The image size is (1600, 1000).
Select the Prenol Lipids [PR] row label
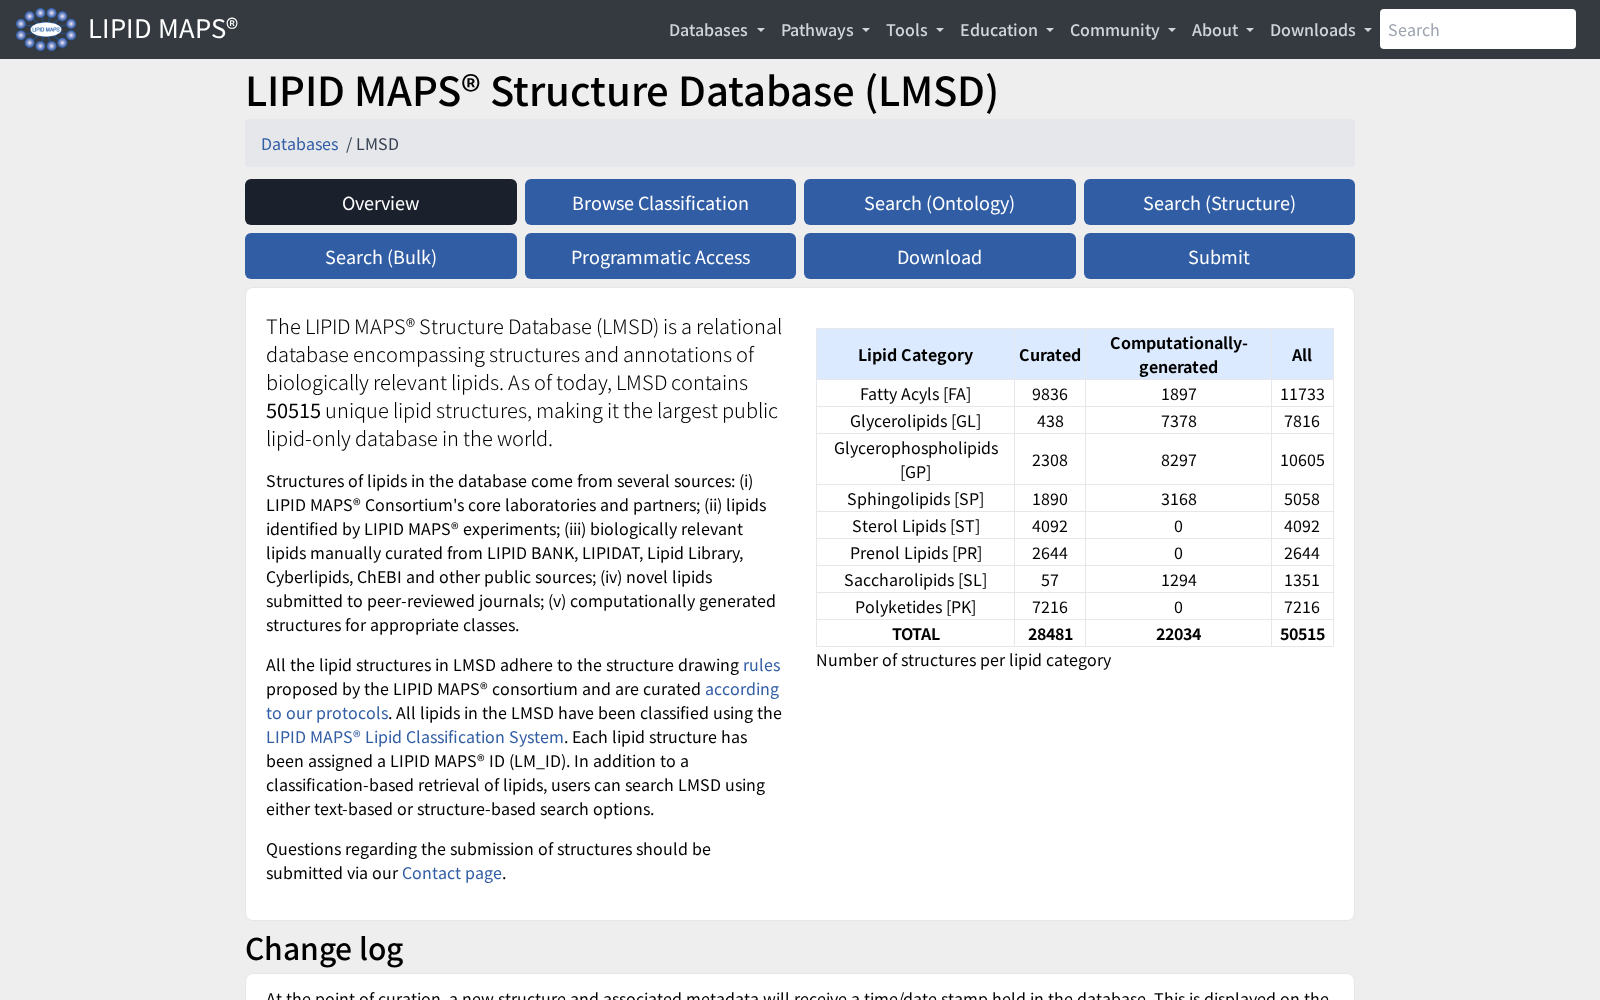915,553
